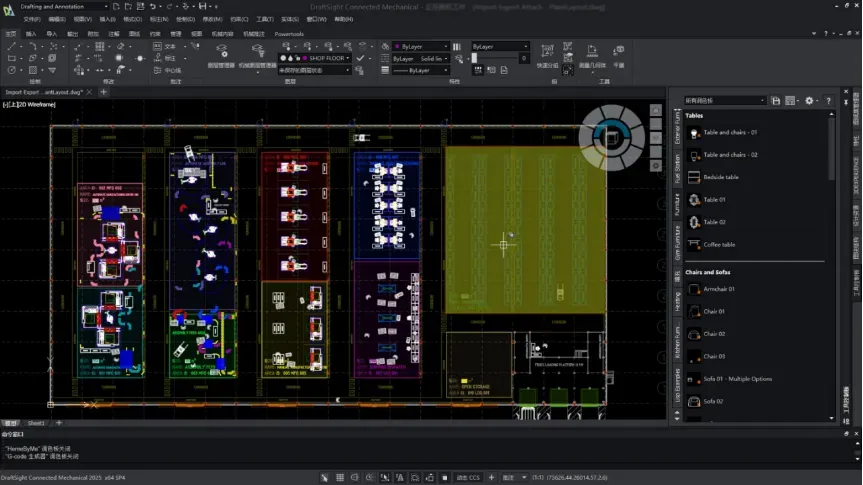The width and height of the screenshot is (863, 485).
Task: Open the ByLayer line color dropdown
Action: pos(425,46)
